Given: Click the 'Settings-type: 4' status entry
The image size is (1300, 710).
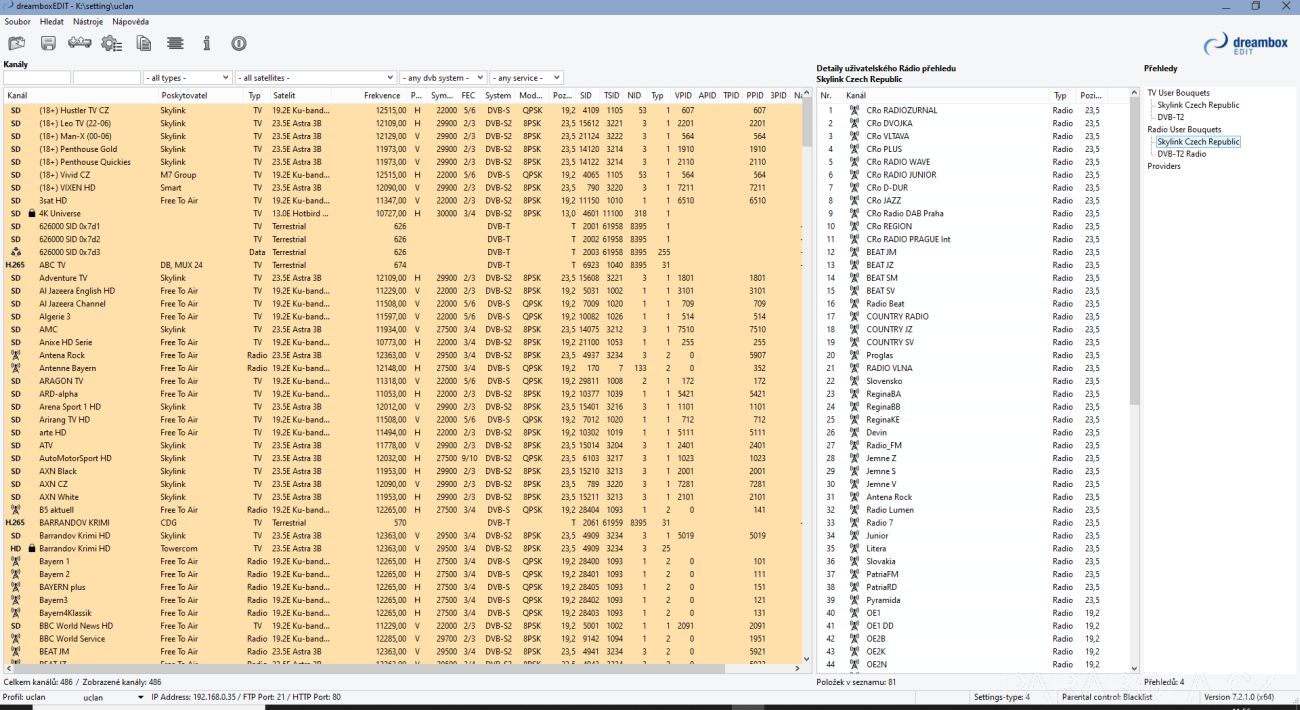Looking at the screenshot, I should tap(1000, 697).
